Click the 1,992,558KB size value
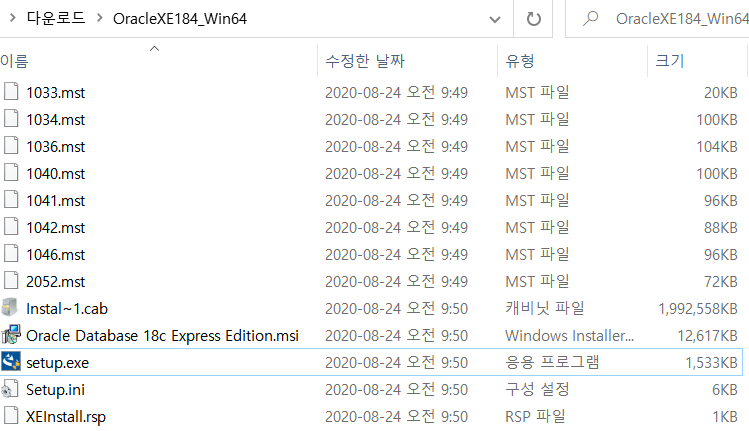Viewport: 749px width, 431px height. coord(698,309)
